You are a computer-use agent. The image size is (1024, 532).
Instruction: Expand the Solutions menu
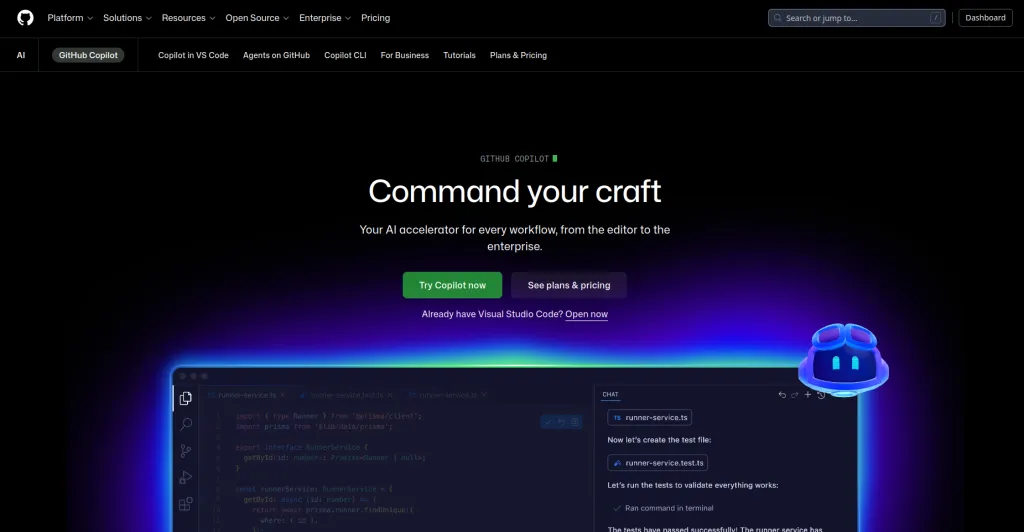pos(127,18)
